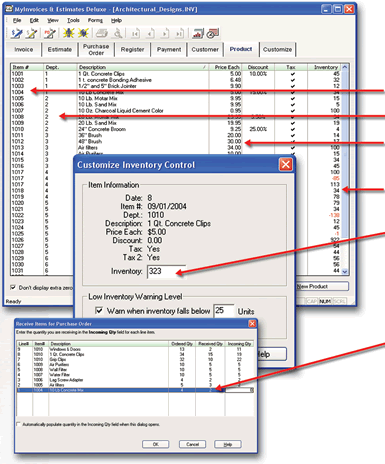Go to the first record icon

click(135, 33)
